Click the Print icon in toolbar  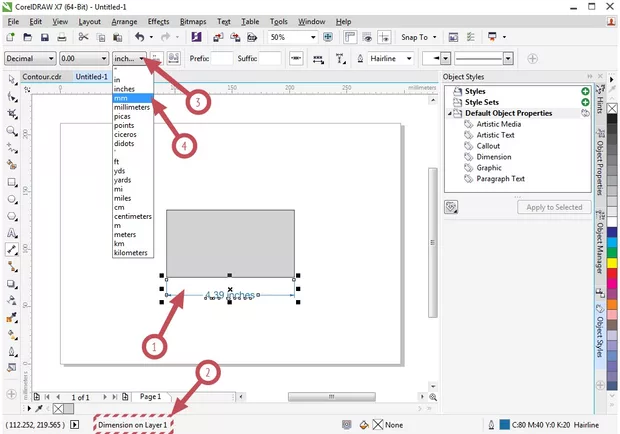[x=62, y=37]
